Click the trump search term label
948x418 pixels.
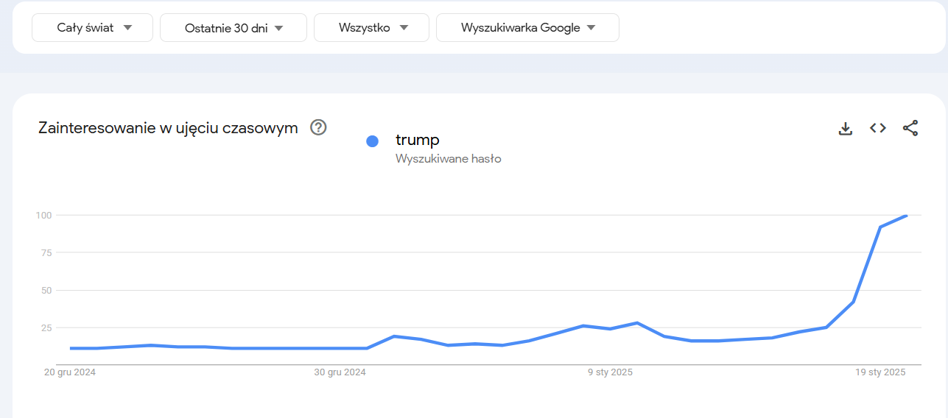417,140
